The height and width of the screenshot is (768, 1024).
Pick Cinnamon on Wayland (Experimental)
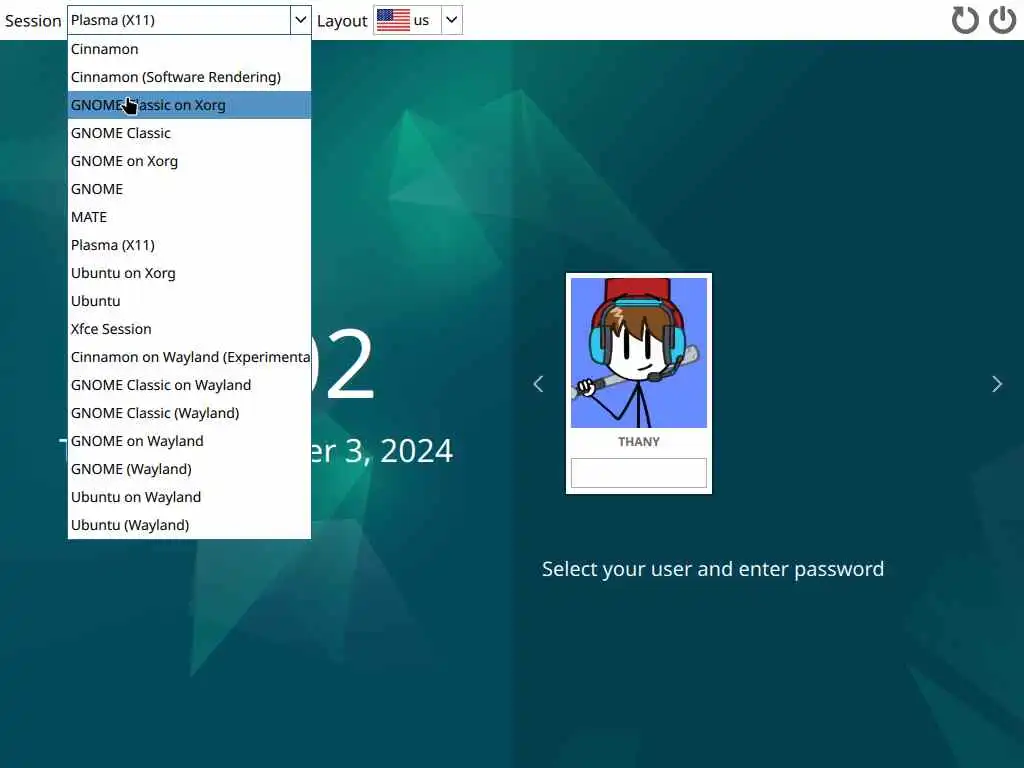(189, 357)
